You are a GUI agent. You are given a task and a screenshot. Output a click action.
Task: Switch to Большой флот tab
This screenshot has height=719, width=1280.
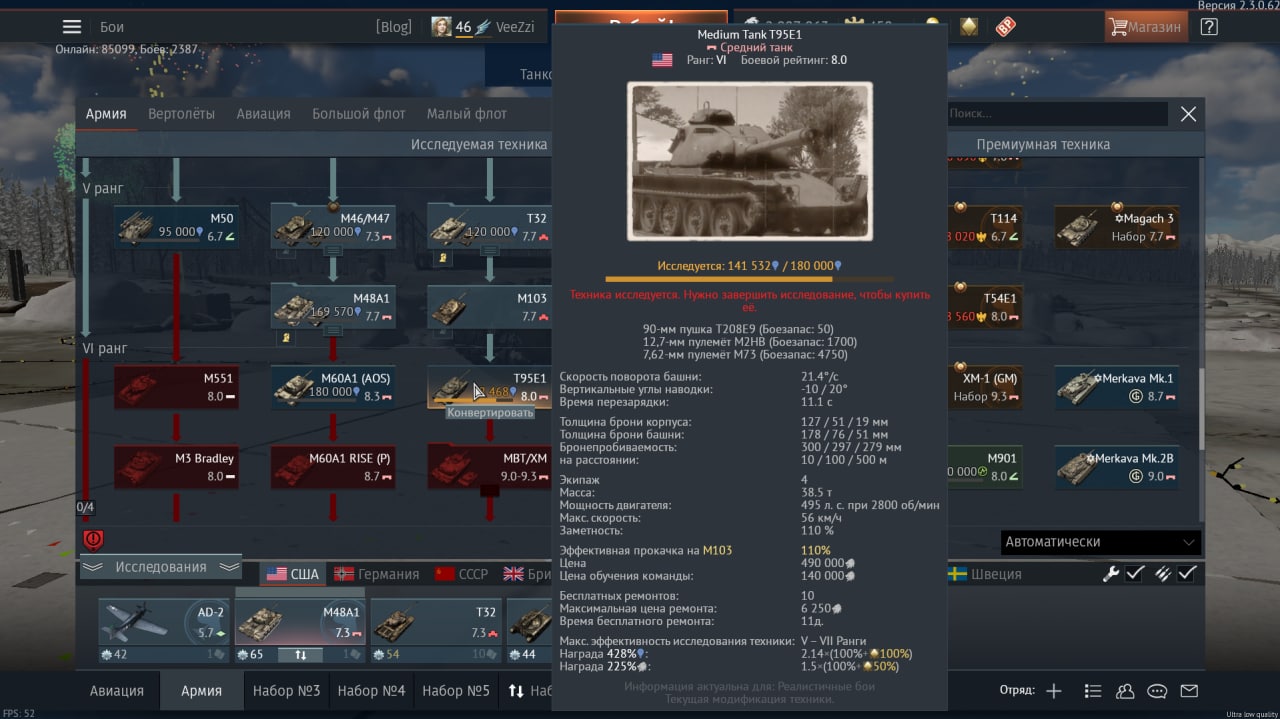coord(359,114)
